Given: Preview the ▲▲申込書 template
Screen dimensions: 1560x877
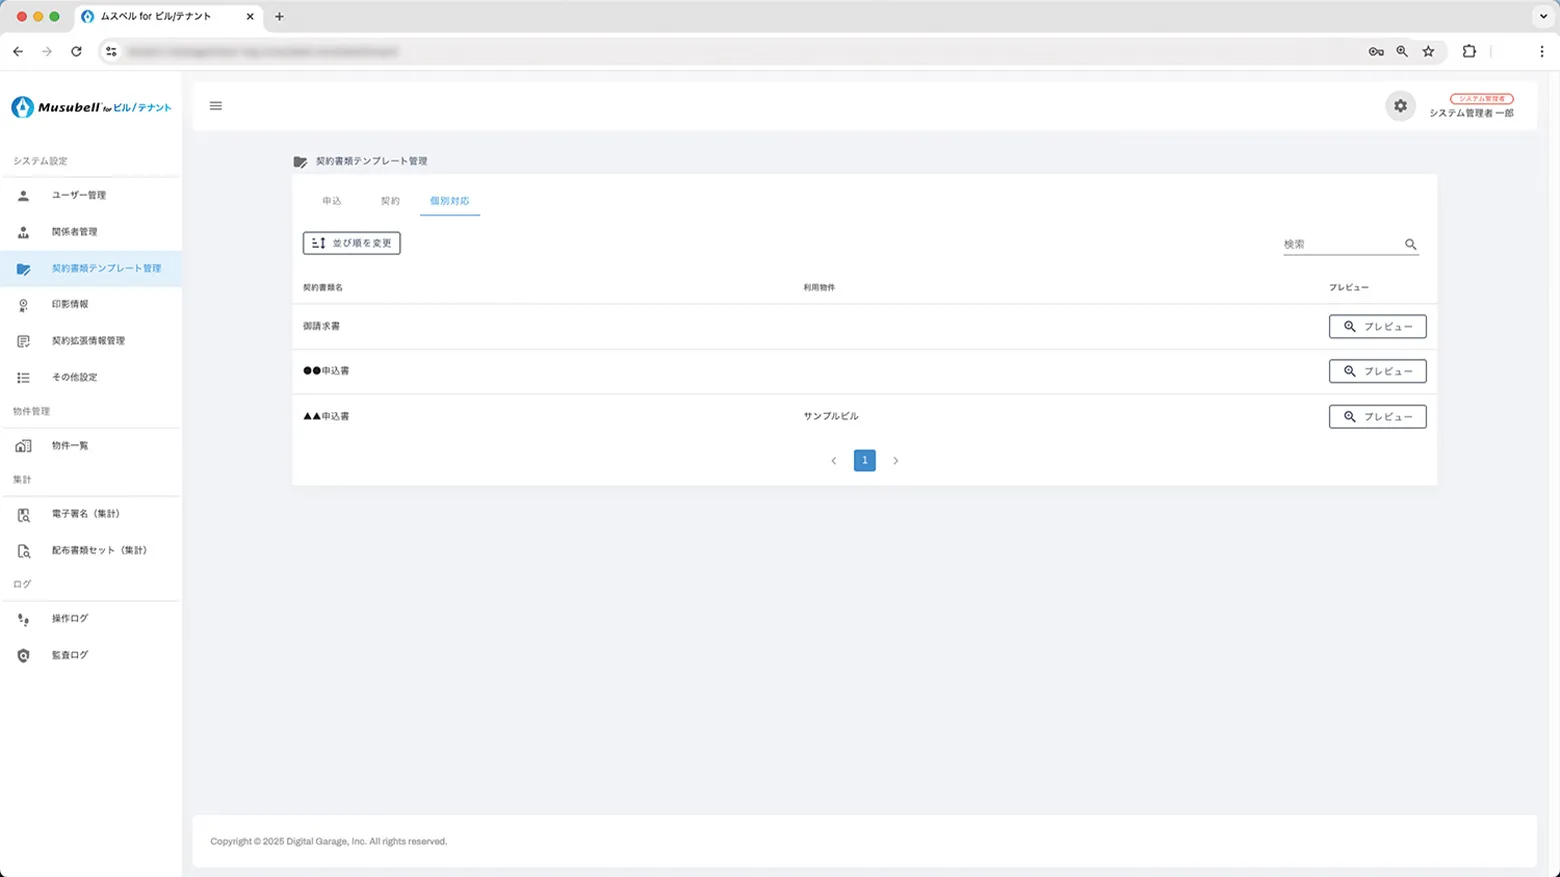Looking at the screenshot, I should click(1377, 417).
